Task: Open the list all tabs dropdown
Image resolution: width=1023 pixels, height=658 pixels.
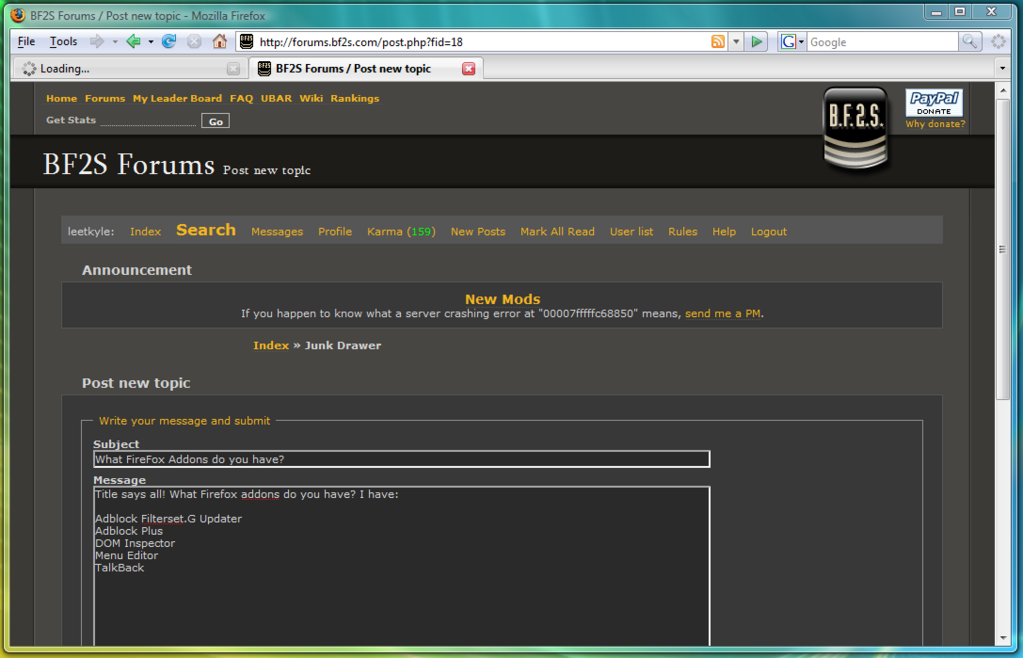Action: tap(1002, 68)
